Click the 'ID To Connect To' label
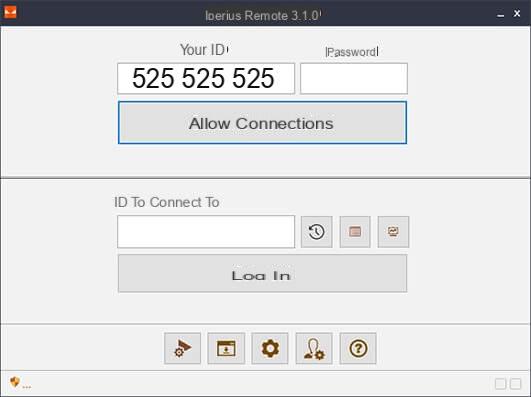Screen dimensions: 531x397 coord(167,202)
